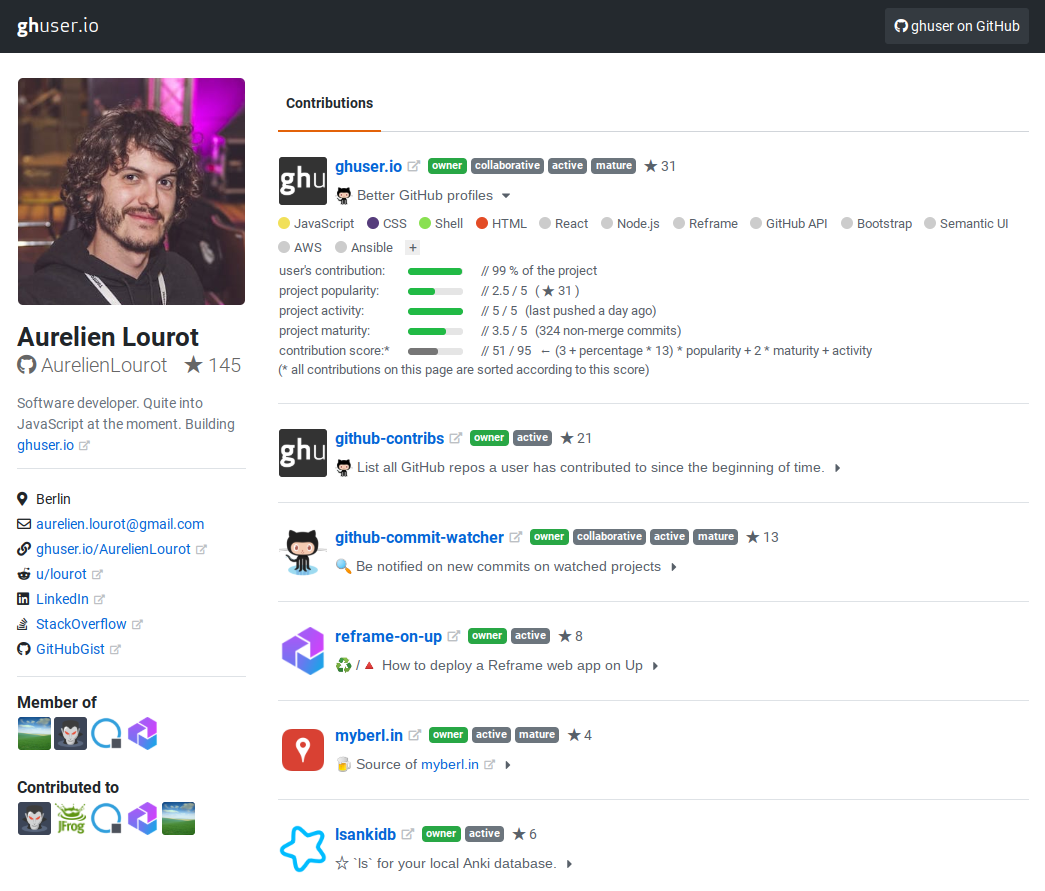Open the github-commit-watcher repository link
The height and width of the screenshot is (891, 1045).
(x=419, y=537)
